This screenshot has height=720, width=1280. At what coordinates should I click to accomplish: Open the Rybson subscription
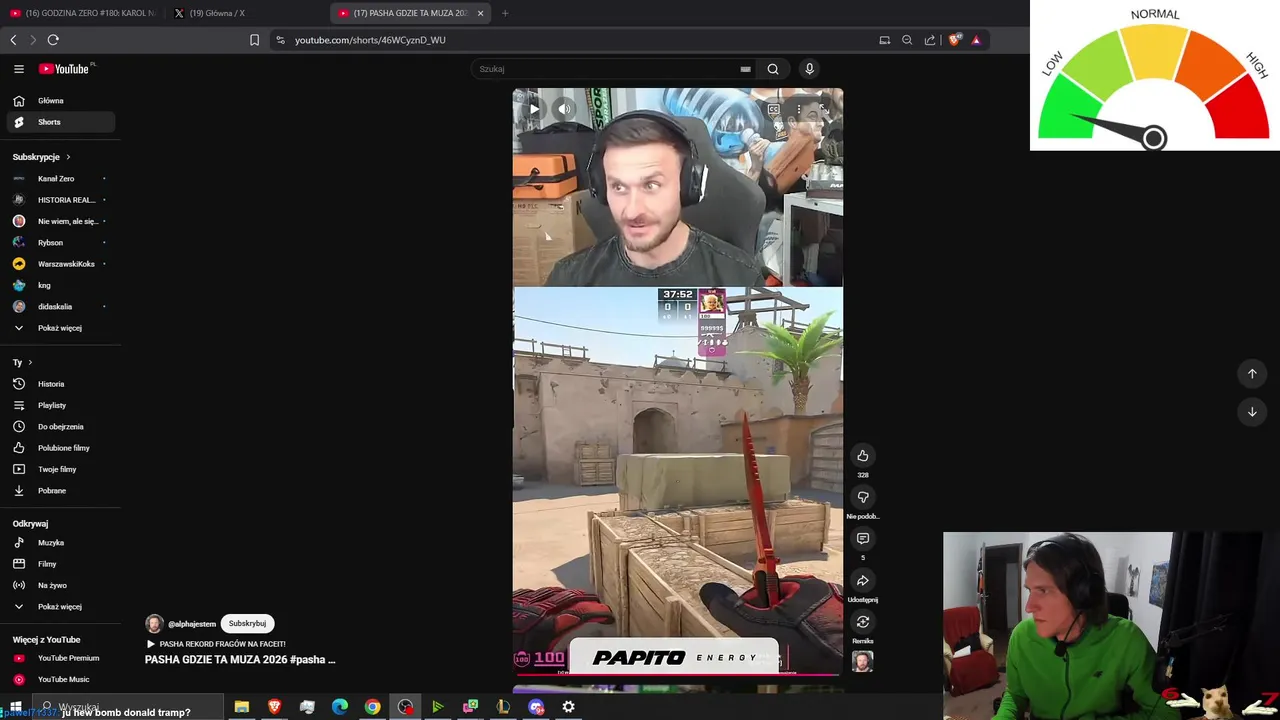click(x=61, y=243)
